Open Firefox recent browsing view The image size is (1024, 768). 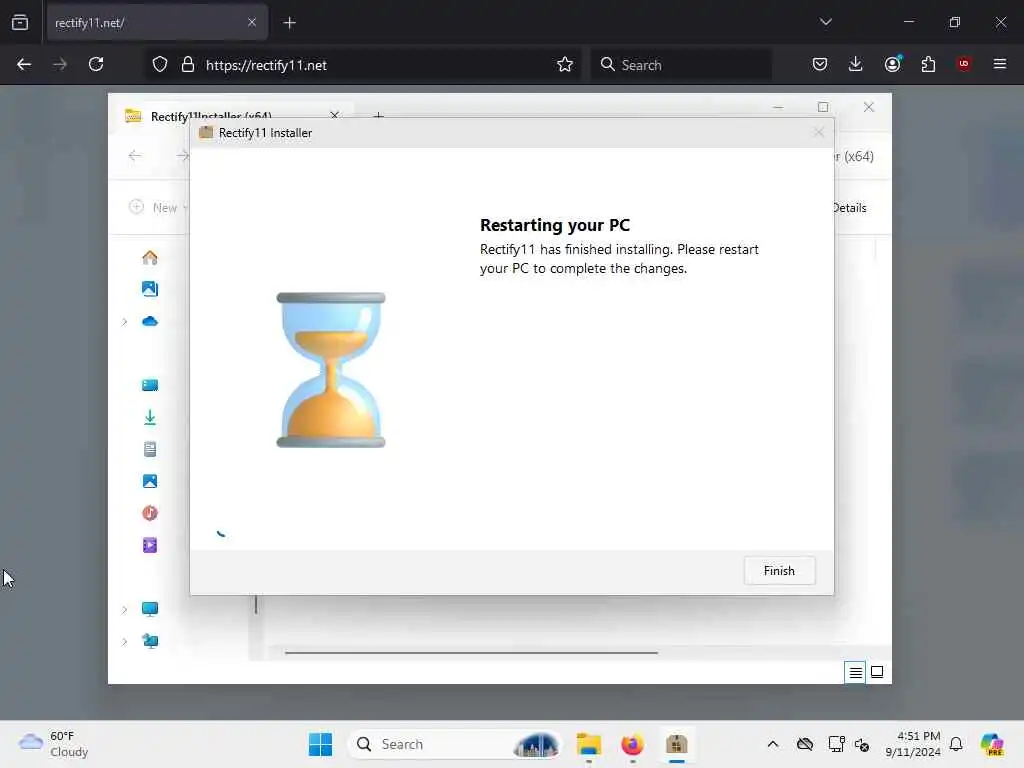[20, 23]
